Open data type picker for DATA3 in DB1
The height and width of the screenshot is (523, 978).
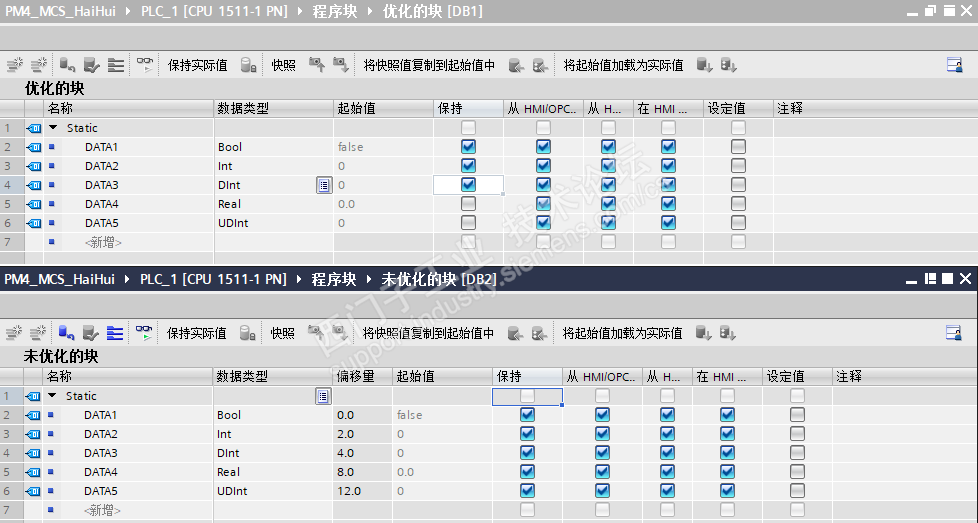pyautogui.click(x=324, y=185)
